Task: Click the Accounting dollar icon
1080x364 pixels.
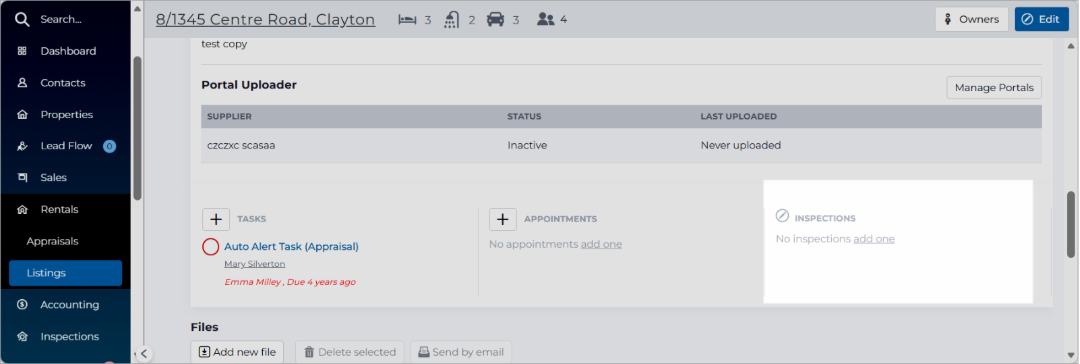Action: point(22,305)
